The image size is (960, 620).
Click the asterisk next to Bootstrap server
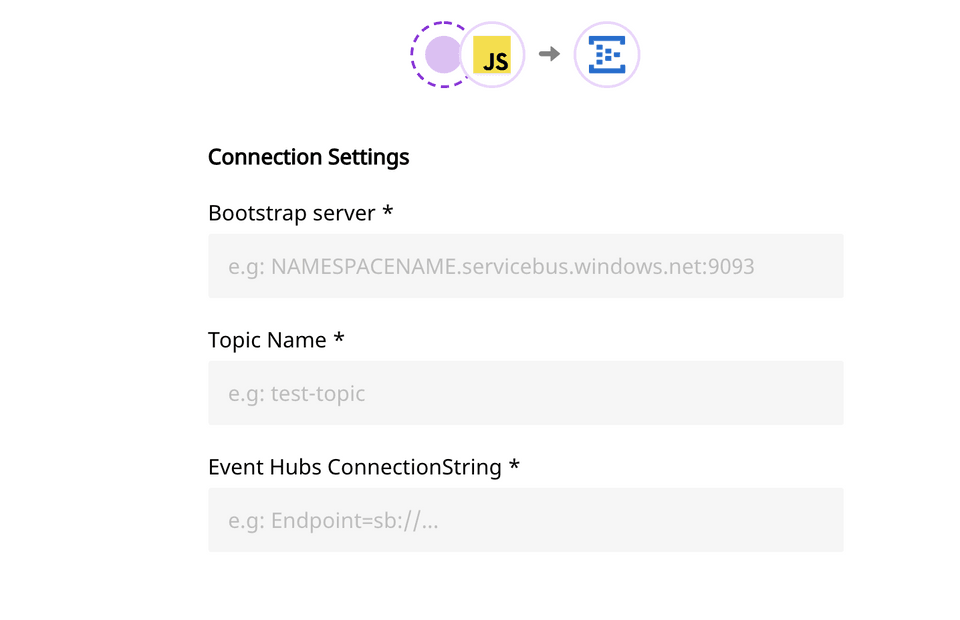point(388,211)
